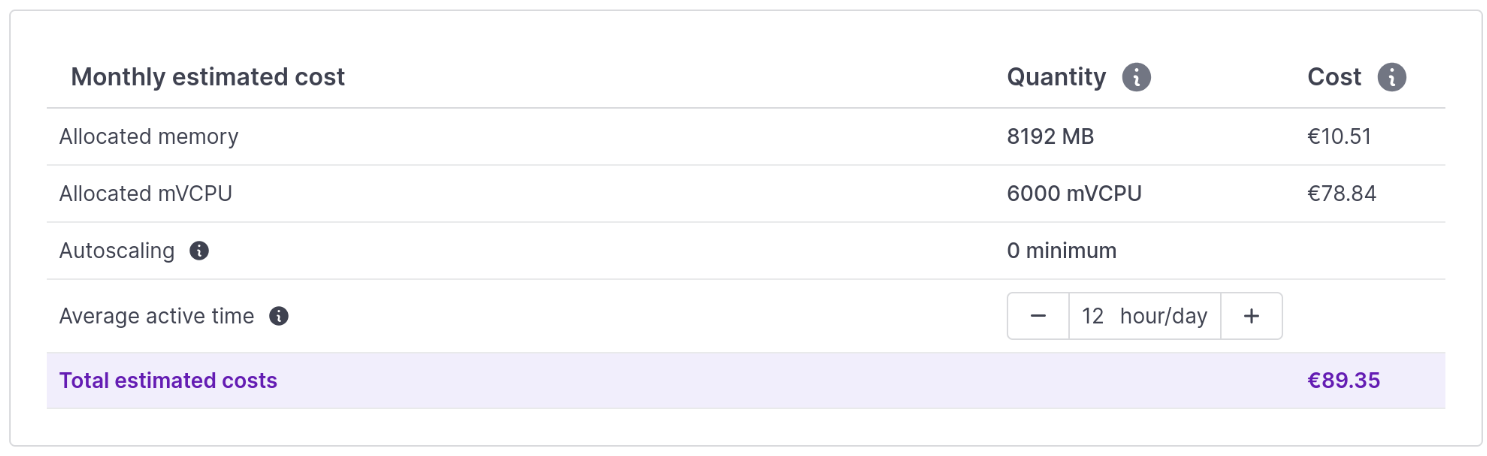The height and width of the screenshot is (456, 1487).
Task: Open the Autoscaling info tooltip icon
Action: pos(199,251)
